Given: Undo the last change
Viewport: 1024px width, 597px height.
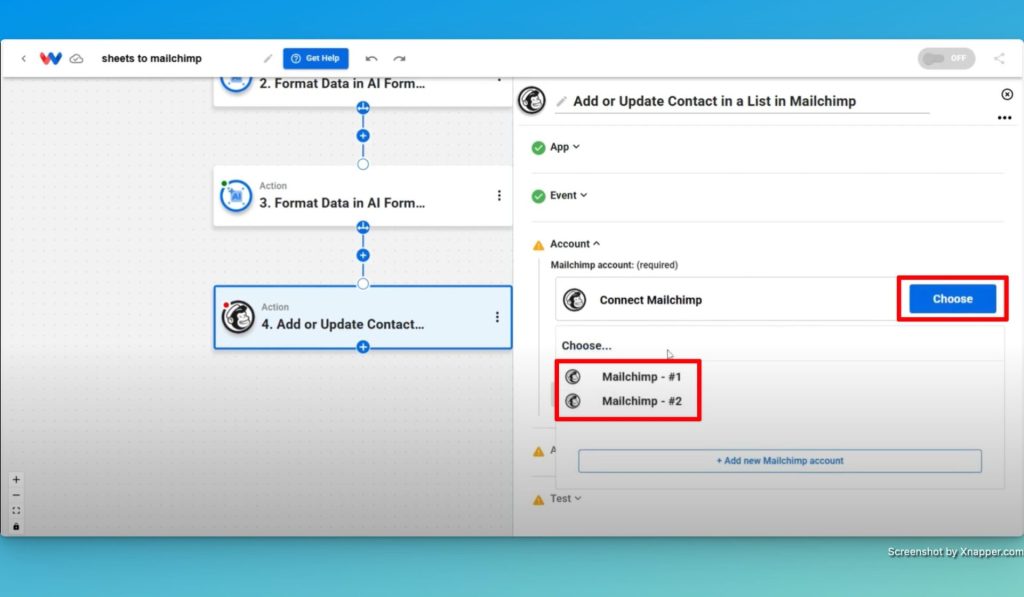Looking at the screenshot, I should click(371, 58).
